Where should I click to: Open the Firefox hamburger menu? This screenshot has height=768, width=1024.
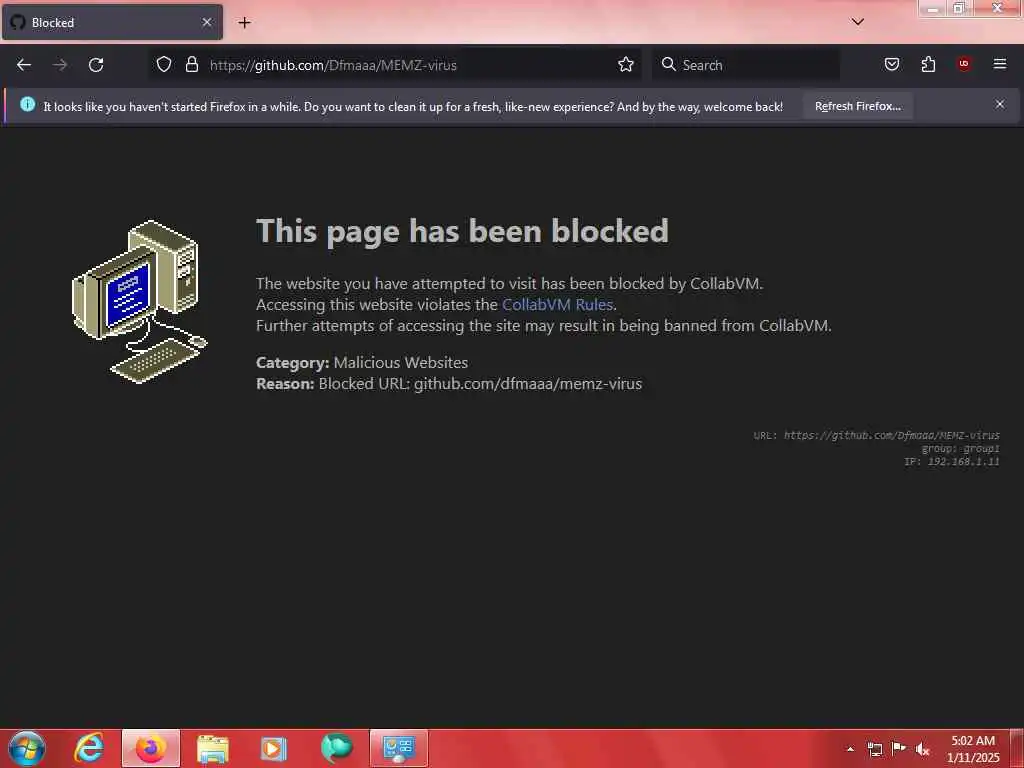tap(1000, 64)
